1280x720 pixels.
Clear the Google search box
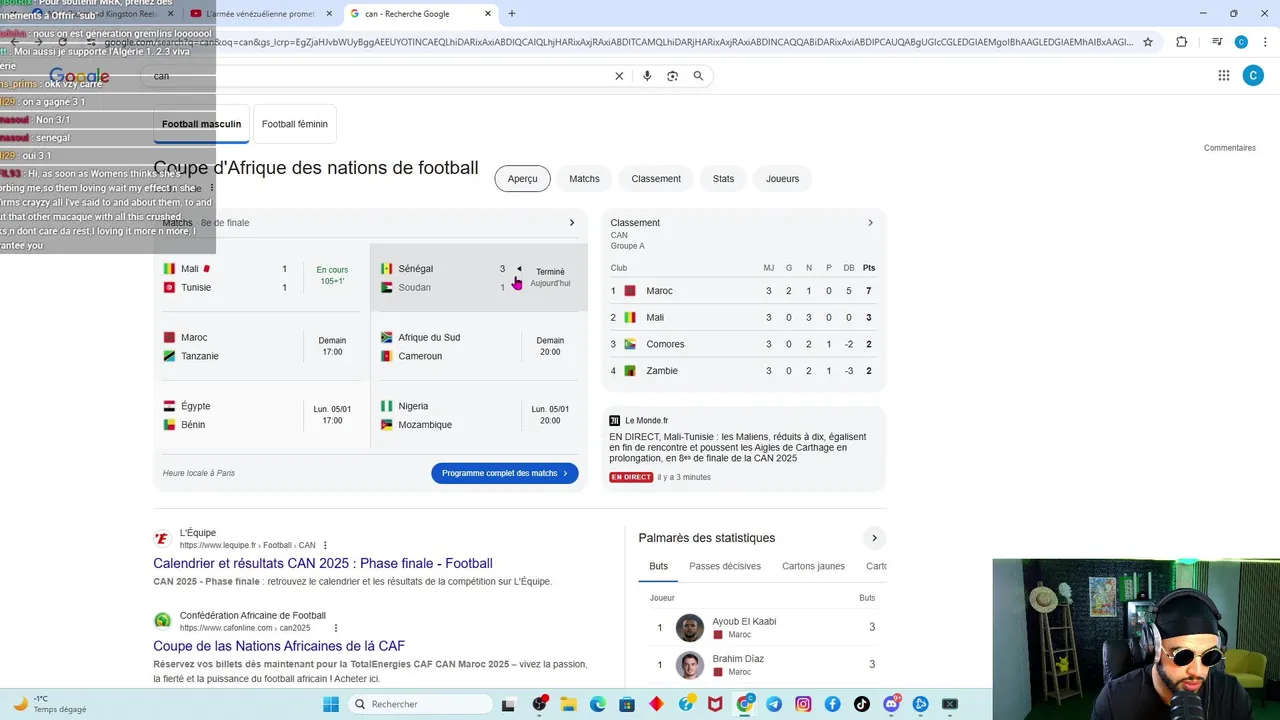pos(619,76)
